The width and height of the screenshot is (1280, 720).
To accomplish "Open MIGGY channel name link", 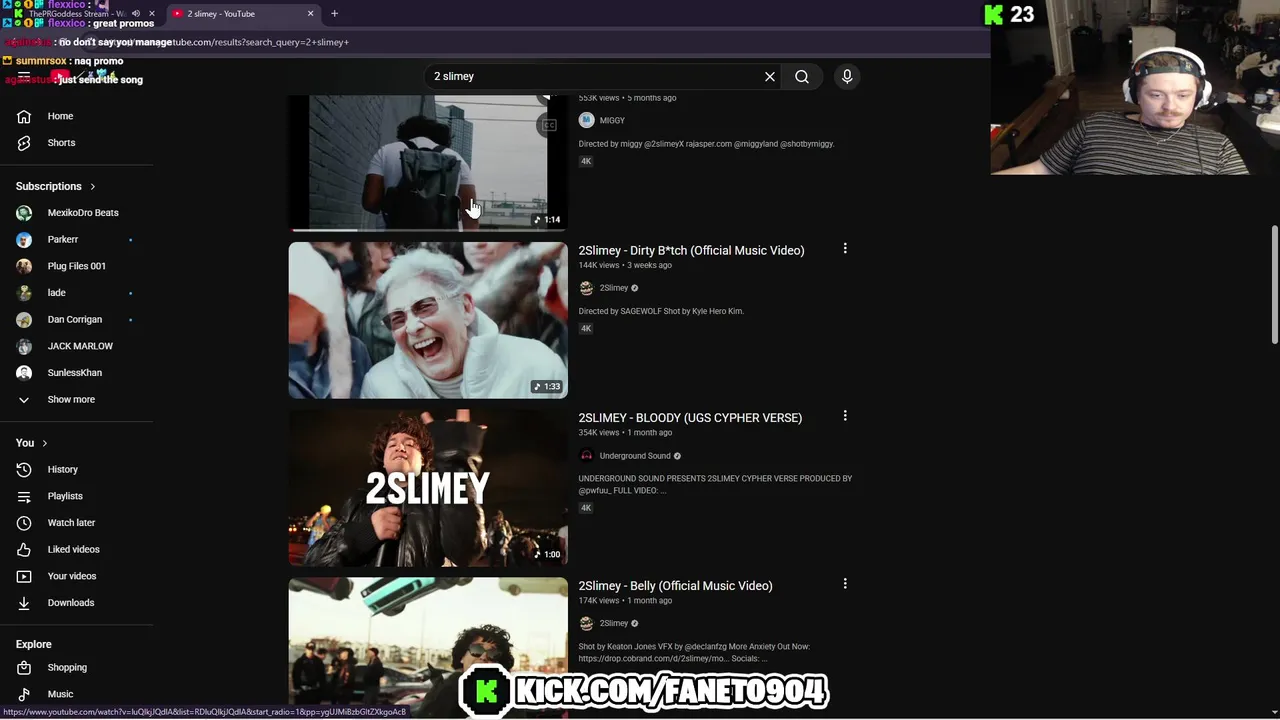I will point(612,120).
